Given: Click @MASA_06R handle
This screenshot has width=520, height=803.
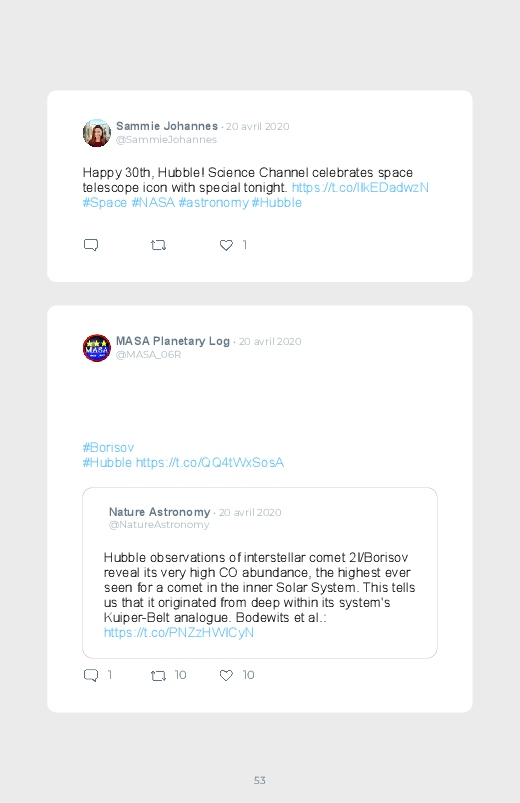Looking at the screenshot, I should [149, 354].
